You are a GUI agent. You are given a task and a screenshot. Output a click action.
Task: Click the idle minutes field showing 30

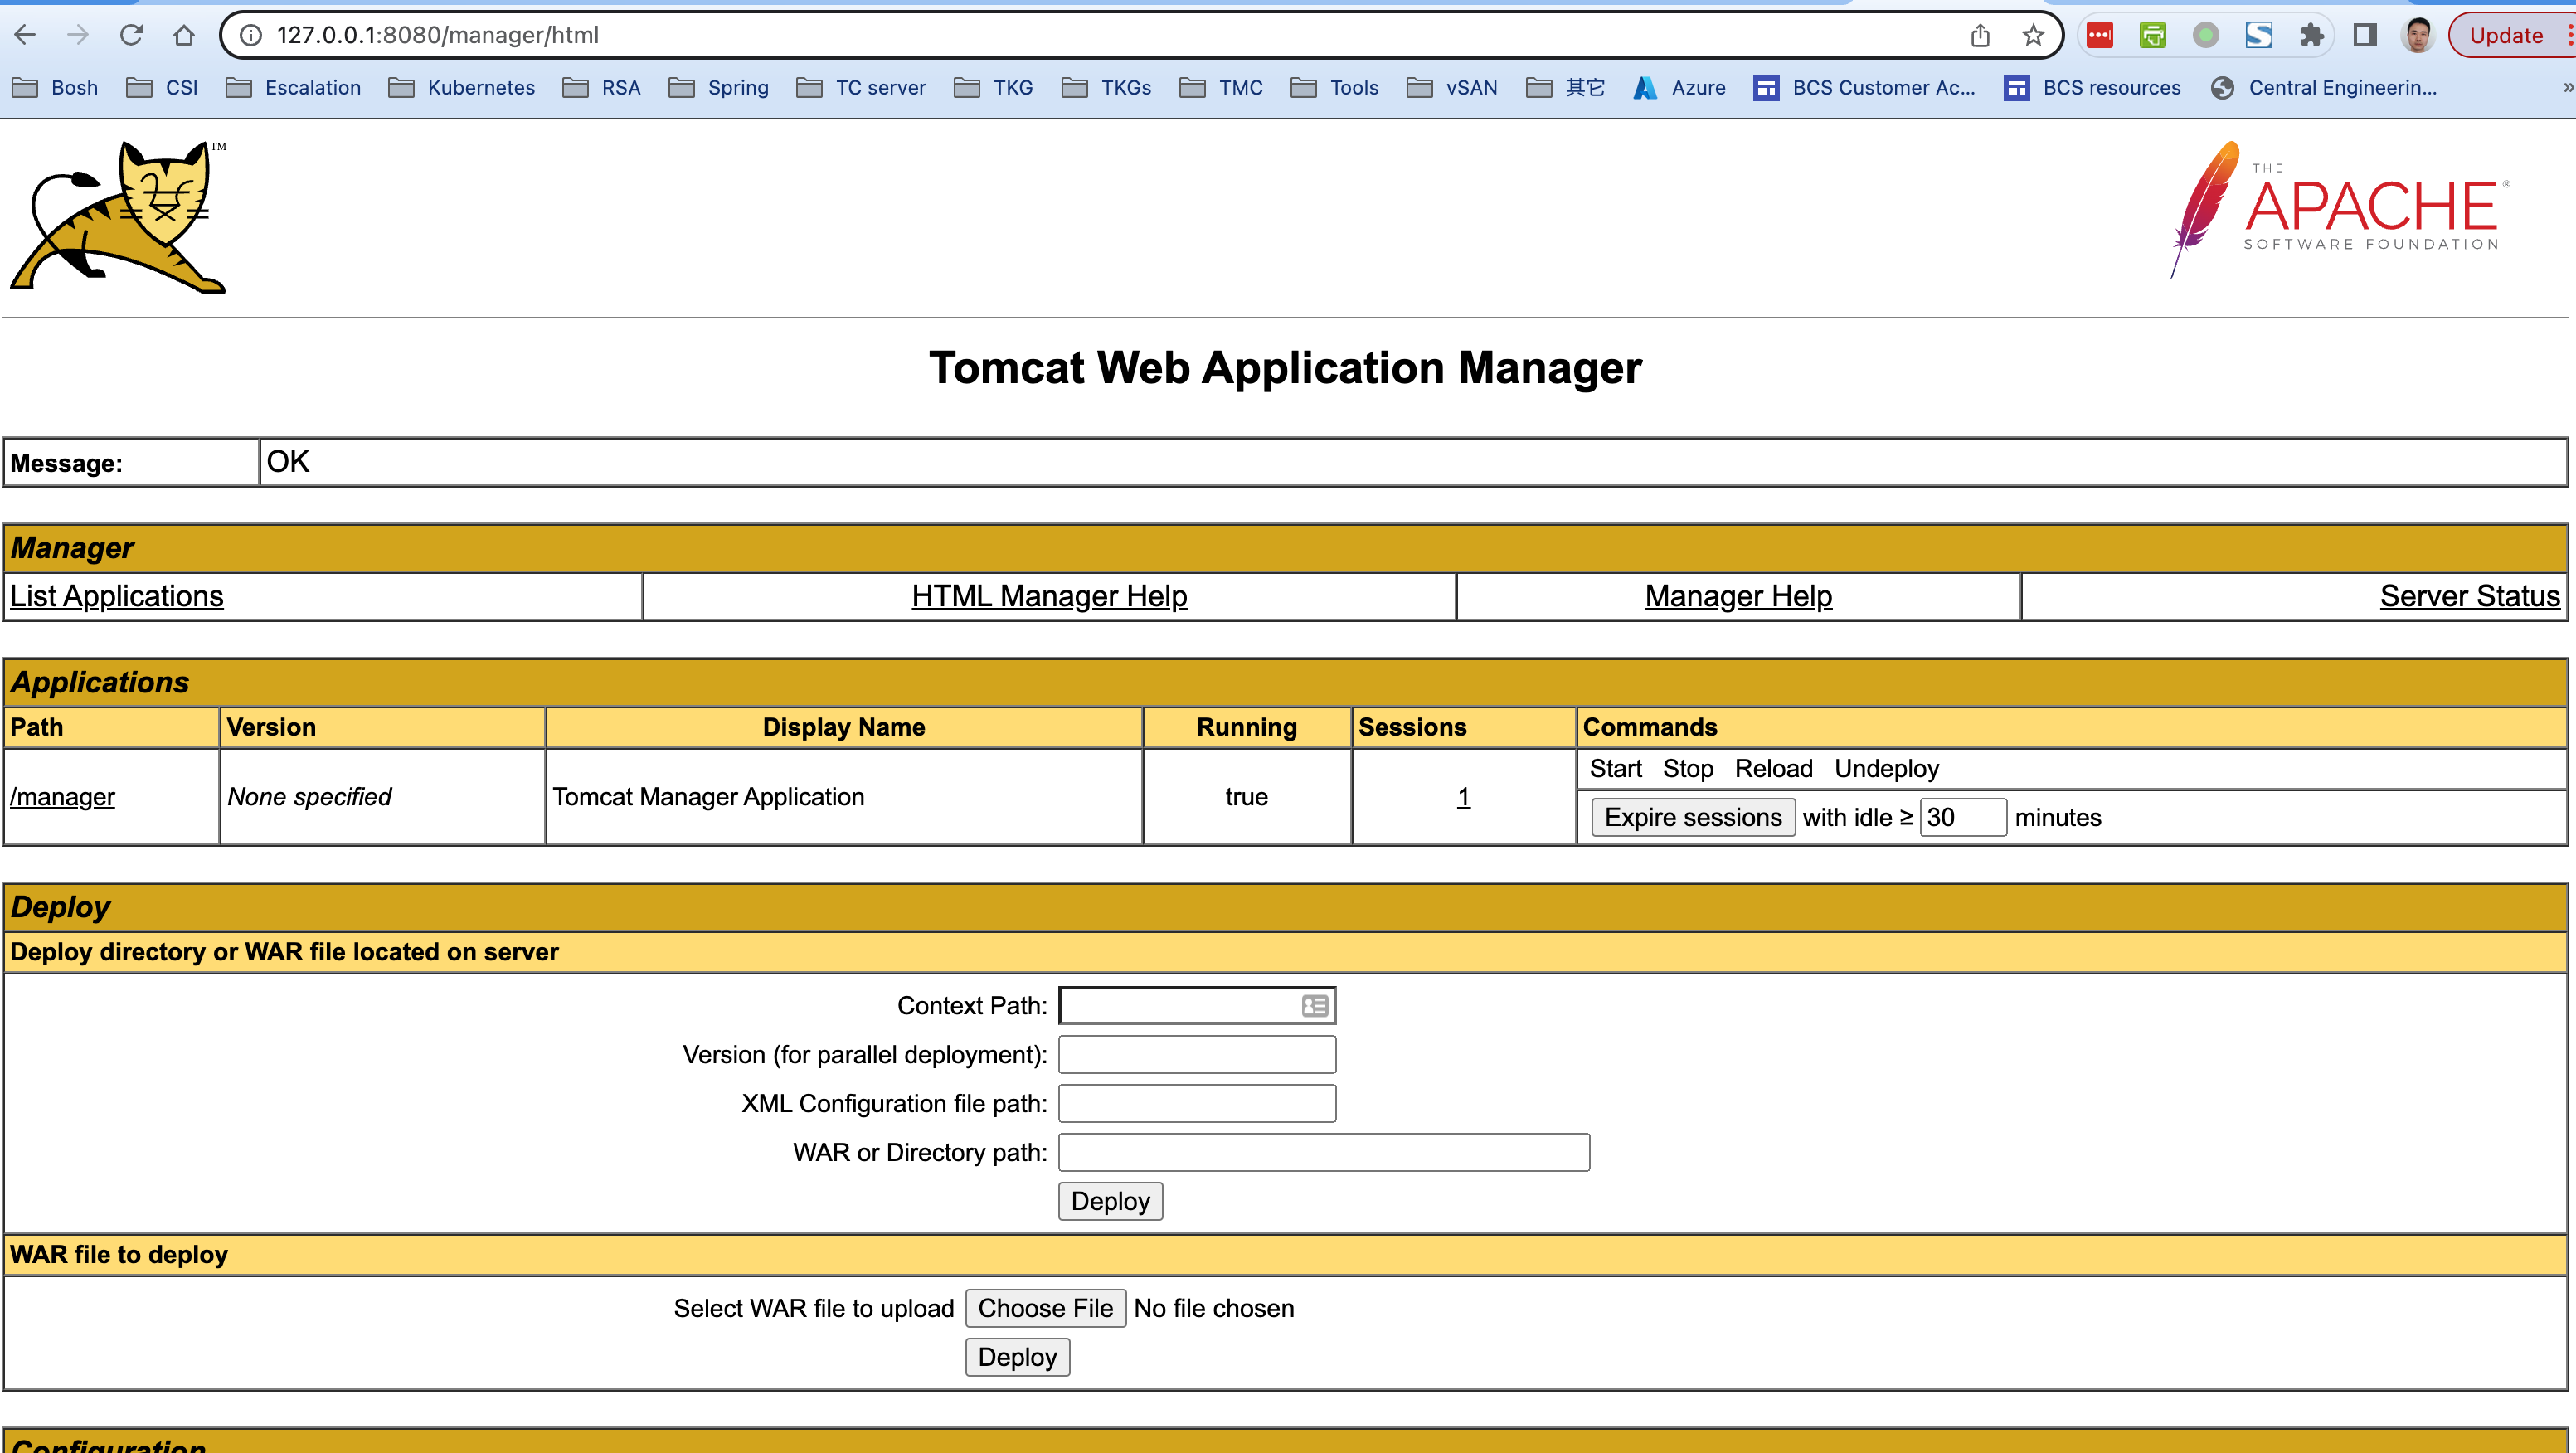[1962, 817]
